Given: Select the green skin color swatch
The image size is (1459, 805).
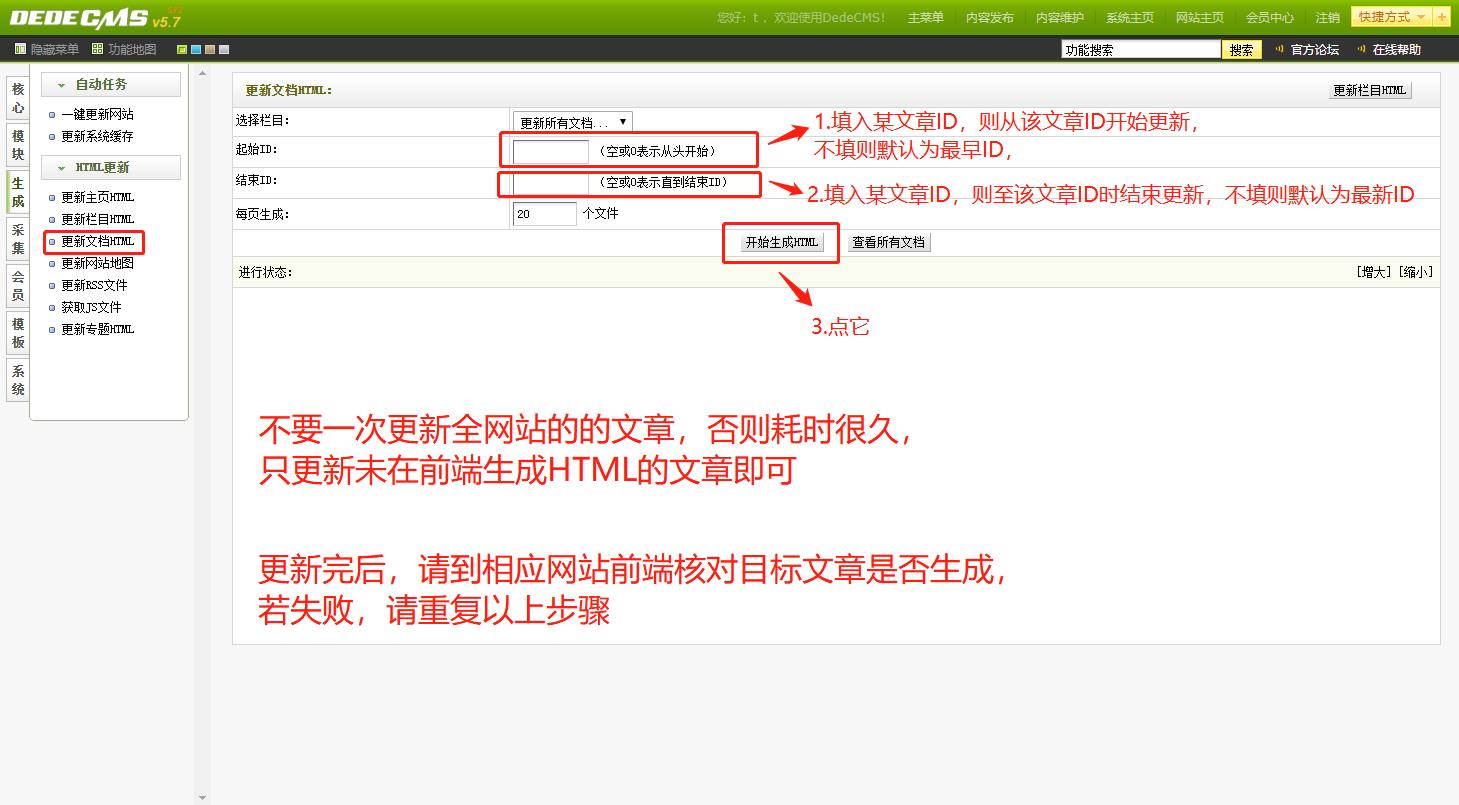Looking at the screenshot, I should click(x=182, y=49).
